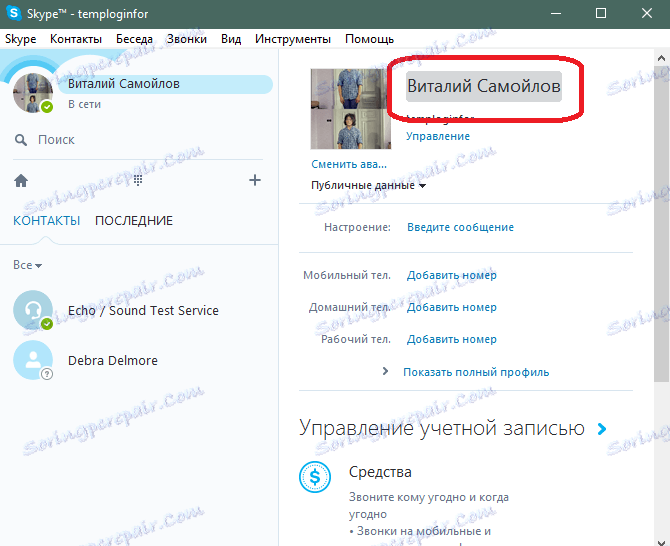Open the Skype menu
The height and width of the screenshot is (546, 670).
click(x=21, y=39)
